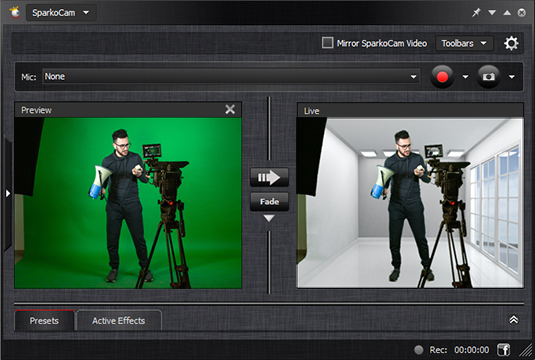The height and width of the screenshot is (360, 535).
Task: Open the Mic source dropdown showing None
Action: [231, 76]
